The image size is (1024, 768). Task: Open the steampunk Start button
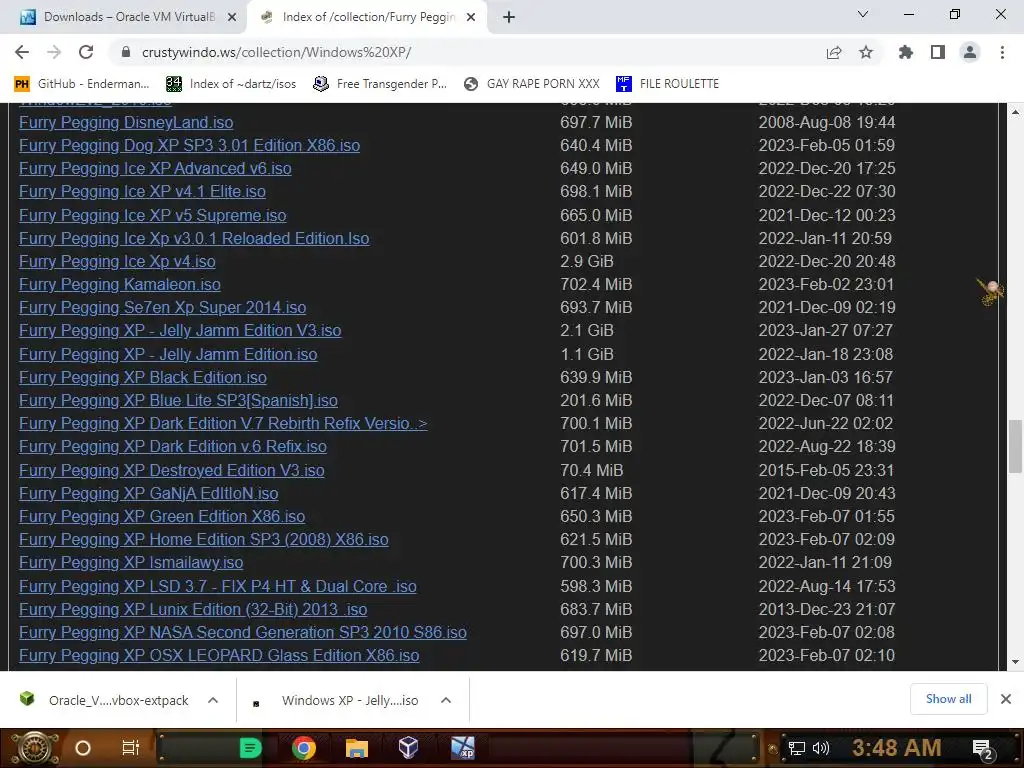point(35,748)
